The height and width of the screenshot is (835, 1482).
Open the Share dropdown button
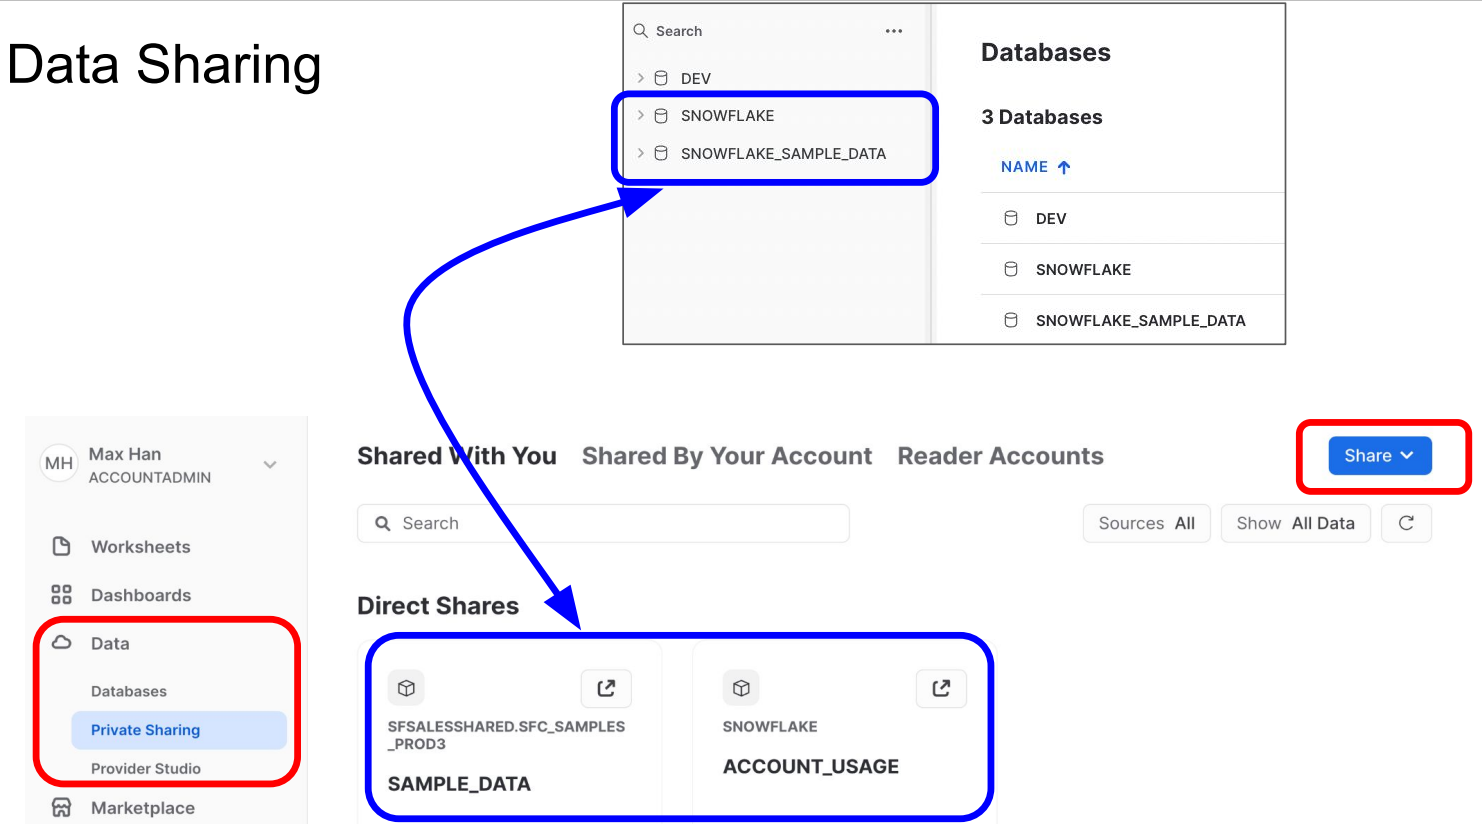pyautogui.click(x=1380, y=455)
